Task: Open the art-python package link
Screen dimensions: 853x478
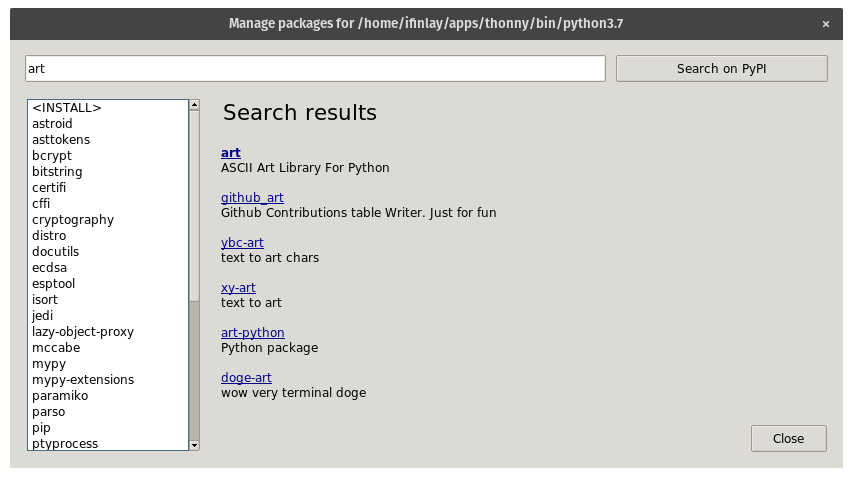Action: (252, 332)
